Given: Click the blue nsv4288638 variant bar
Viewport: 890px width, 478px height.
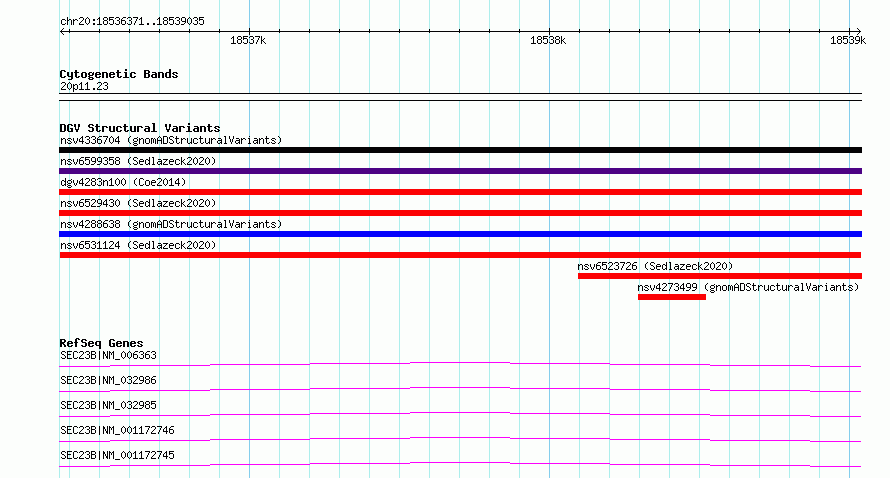Looking at the screenshot, I should pyautogui.click(x=460, y=234).
